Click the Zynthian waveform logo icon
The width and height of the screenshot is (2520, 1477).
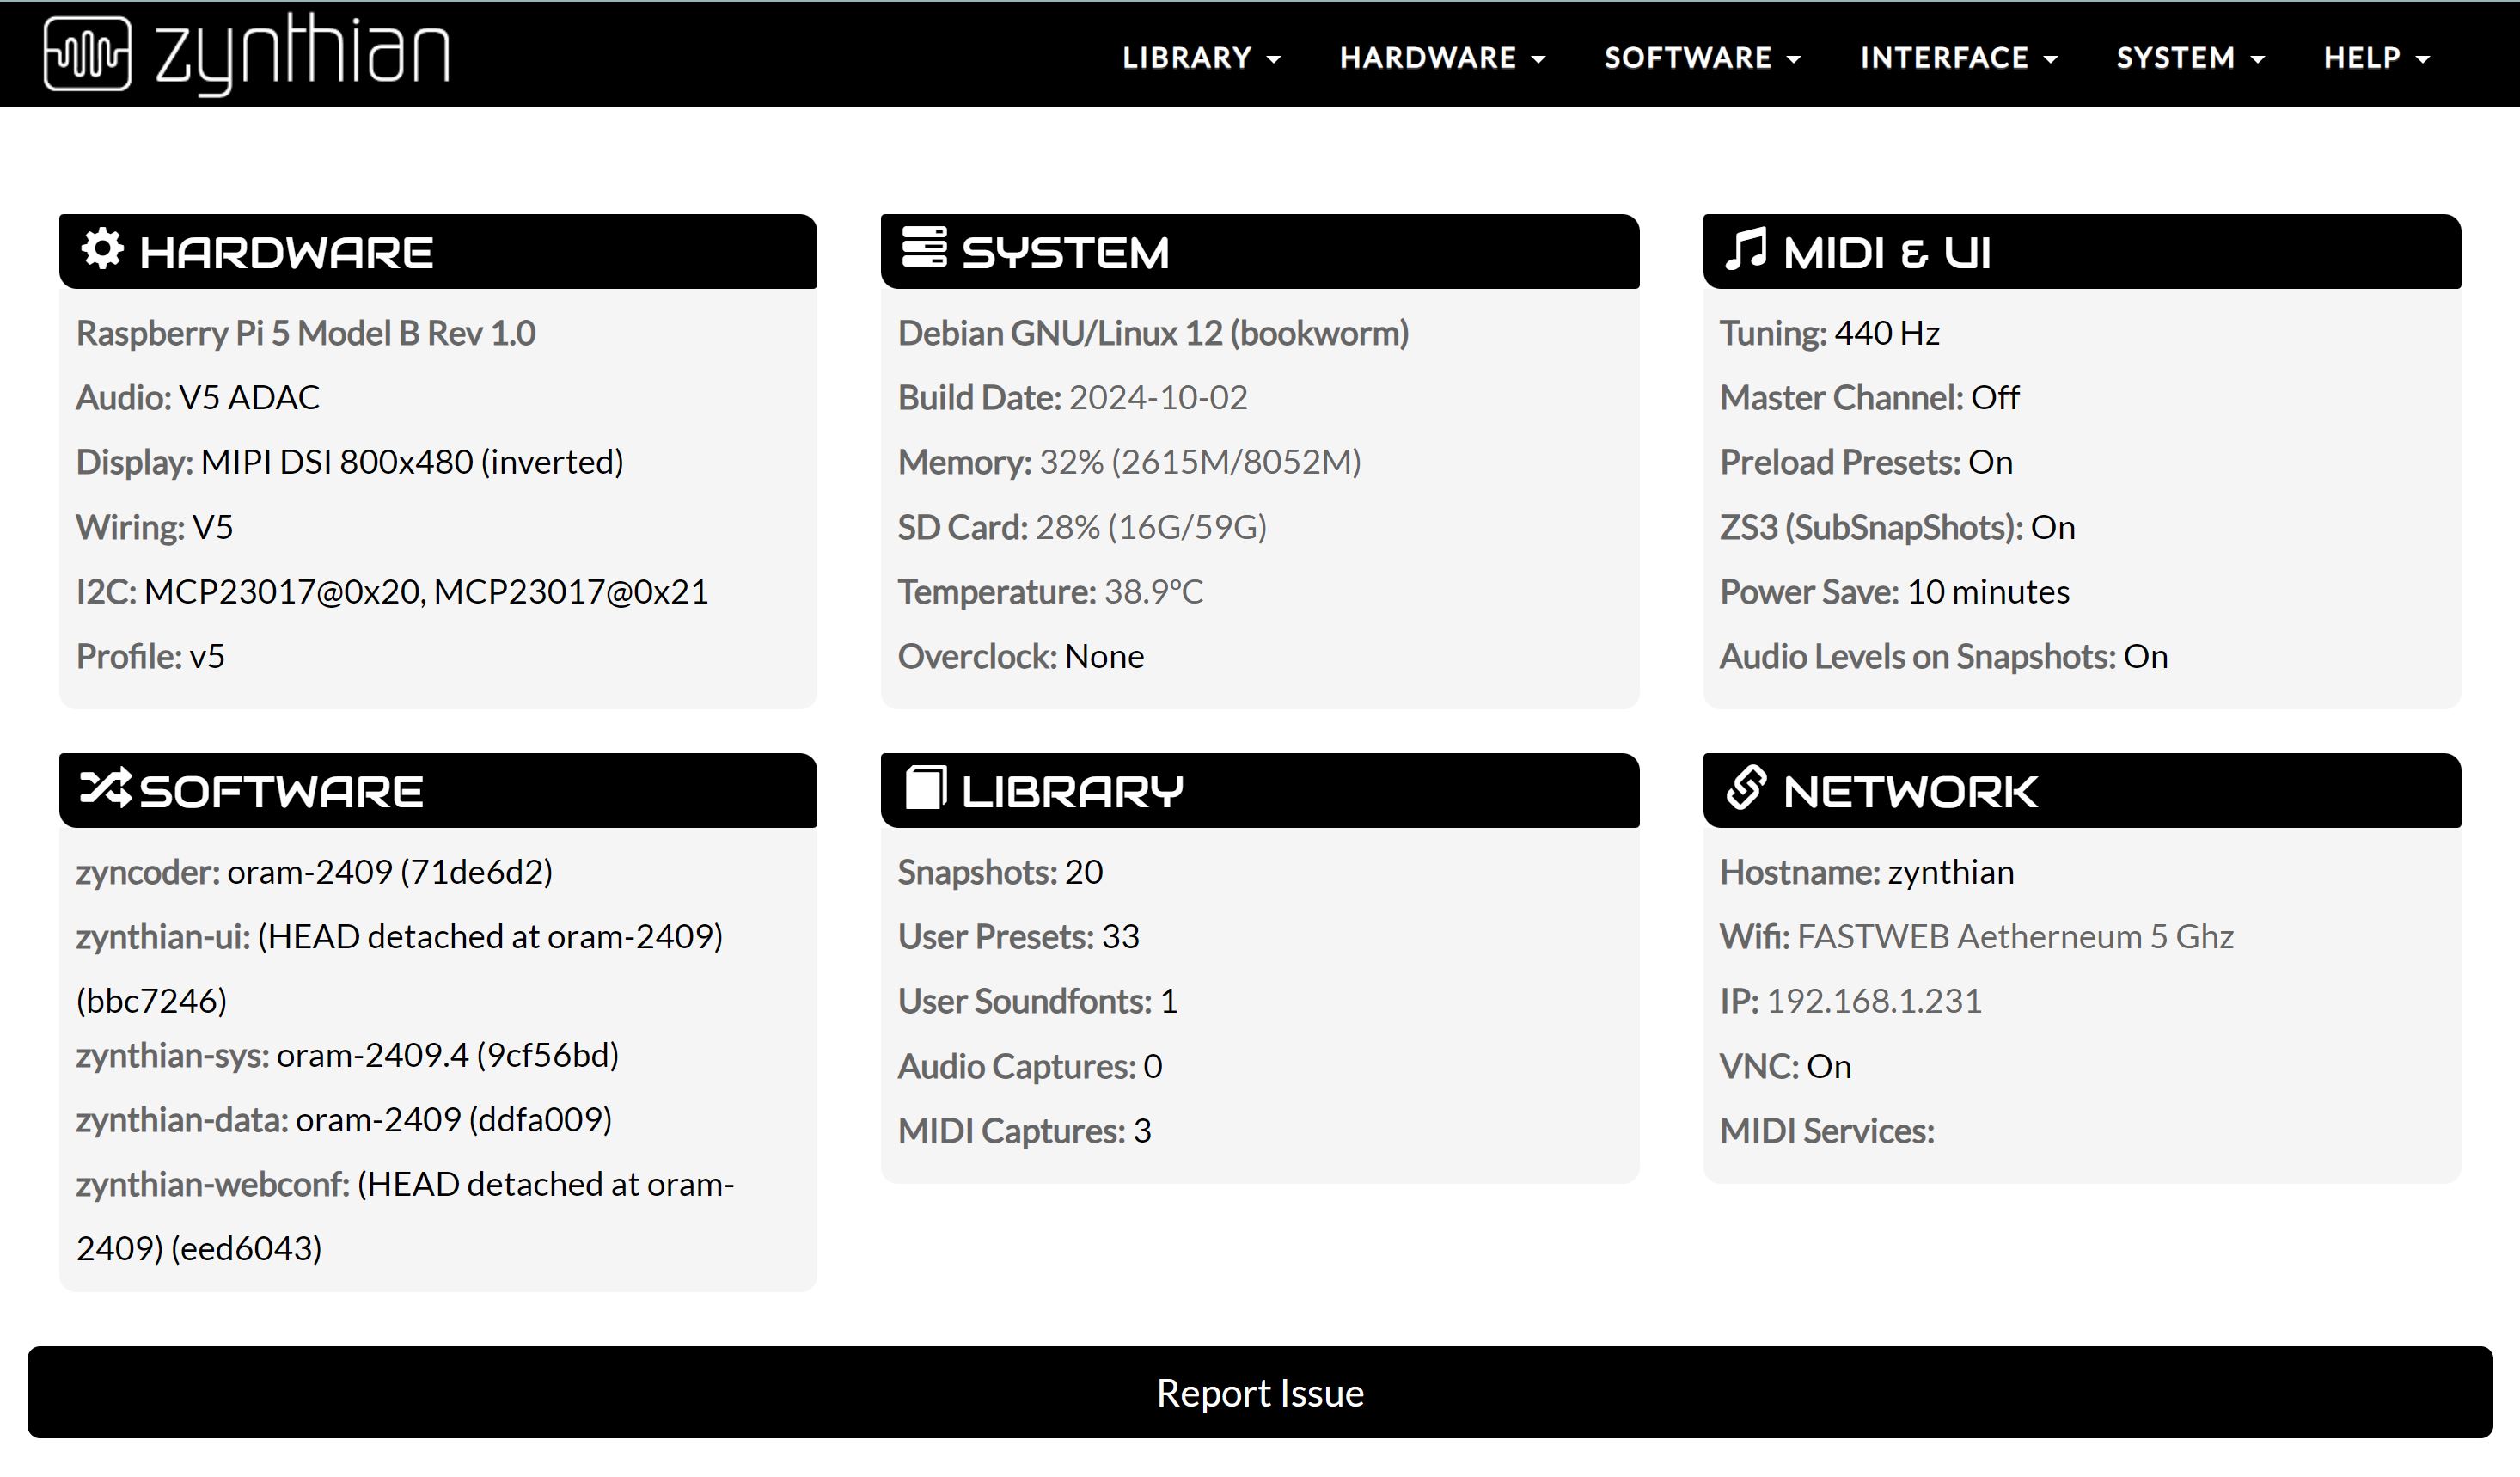pos(88,54)
